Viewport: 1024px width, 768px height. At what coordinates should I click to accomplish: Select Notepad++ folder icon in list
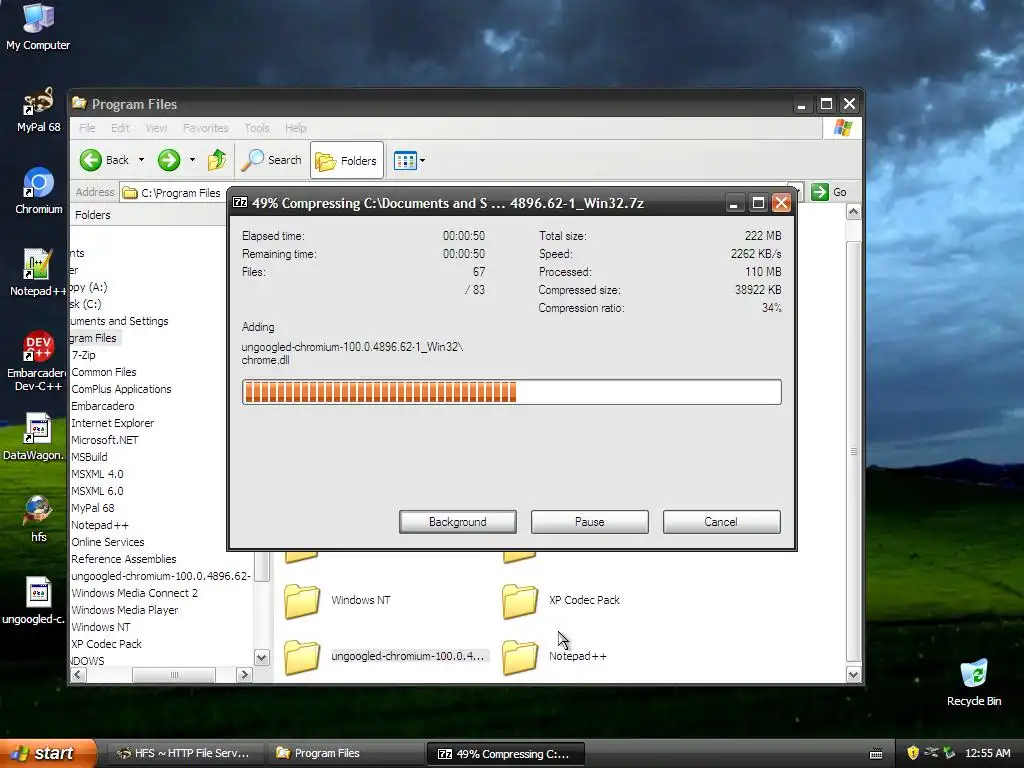click(520, 656)
